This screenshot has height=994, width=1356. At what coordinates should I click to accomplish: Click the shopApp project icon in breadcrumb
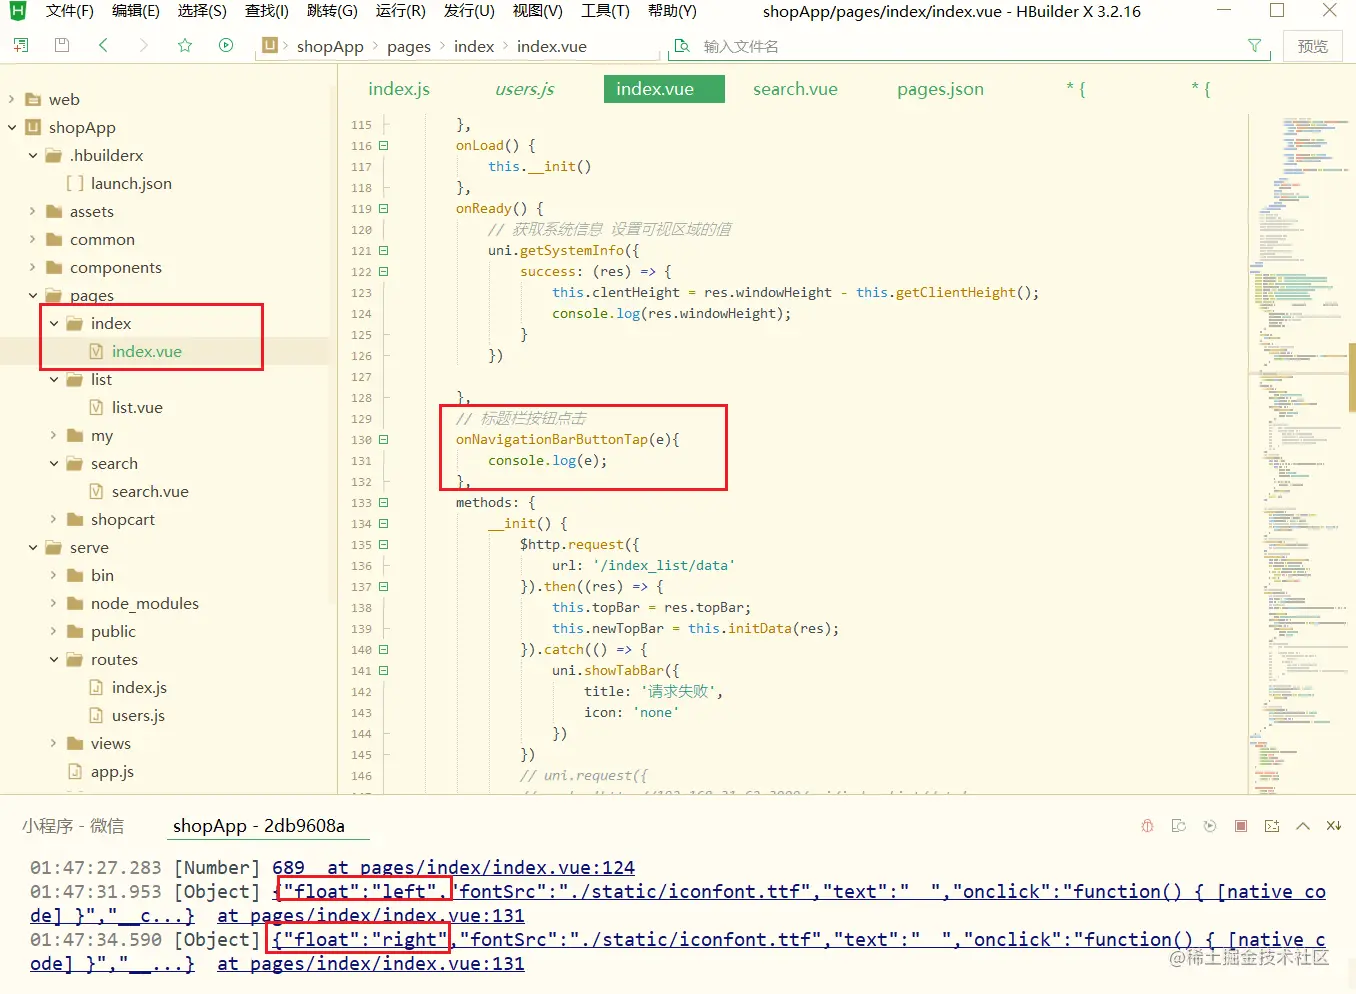[x=270, y=46]
